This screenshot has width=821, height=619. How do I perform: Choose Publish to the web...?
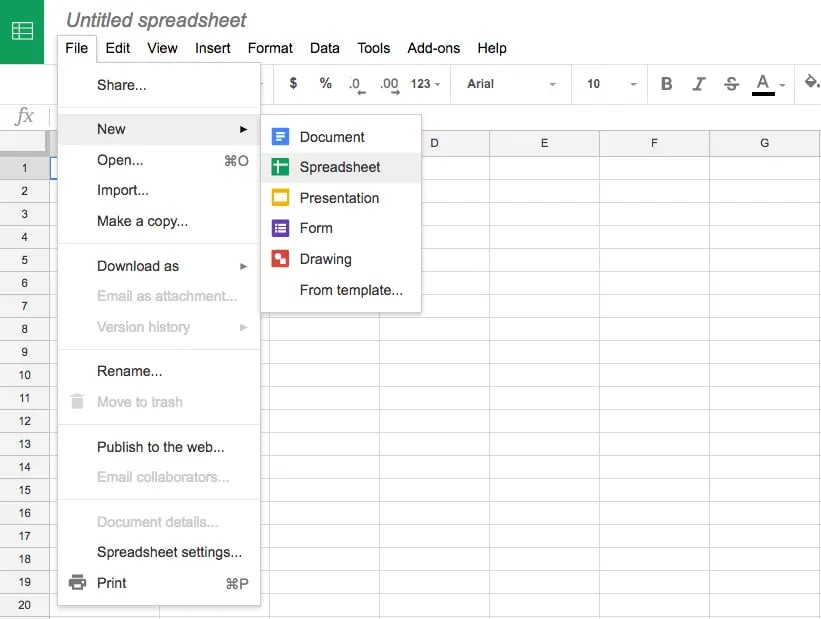159,447
